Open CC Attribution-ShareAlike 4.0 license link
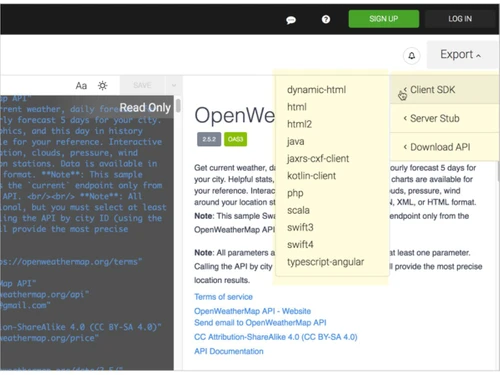 276,337
